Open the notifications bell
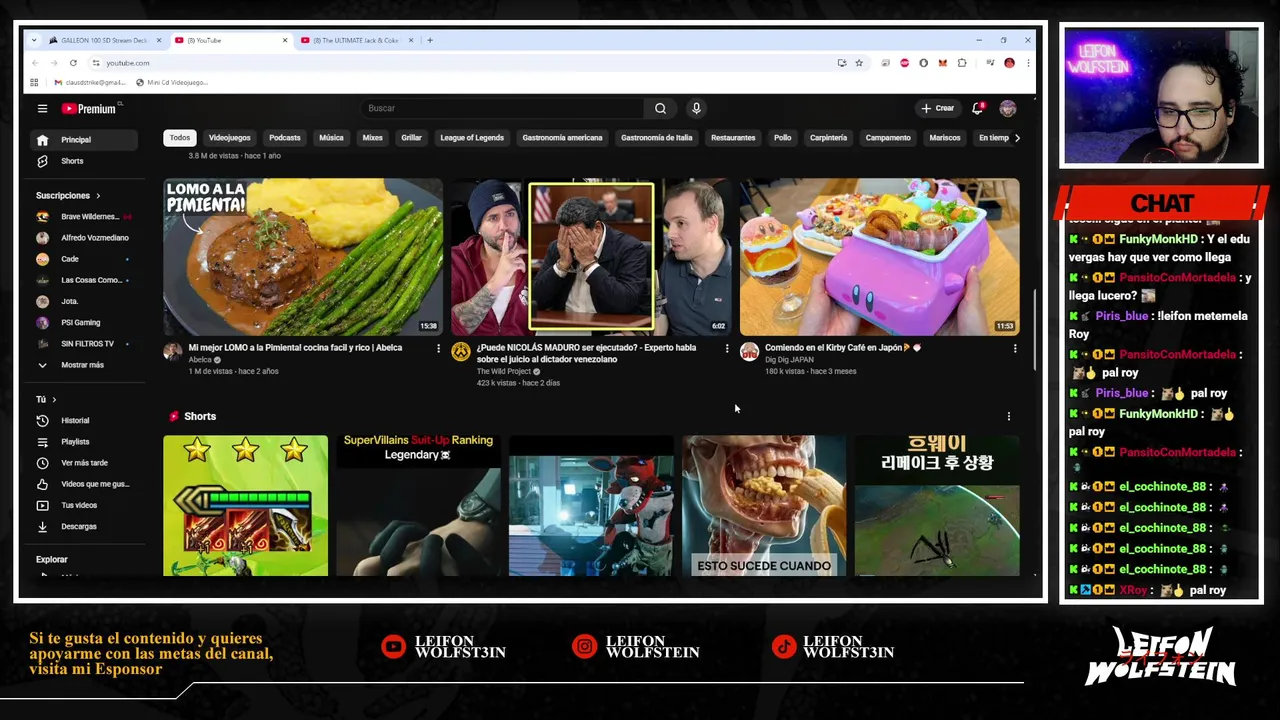 click(x=978, y=108)
